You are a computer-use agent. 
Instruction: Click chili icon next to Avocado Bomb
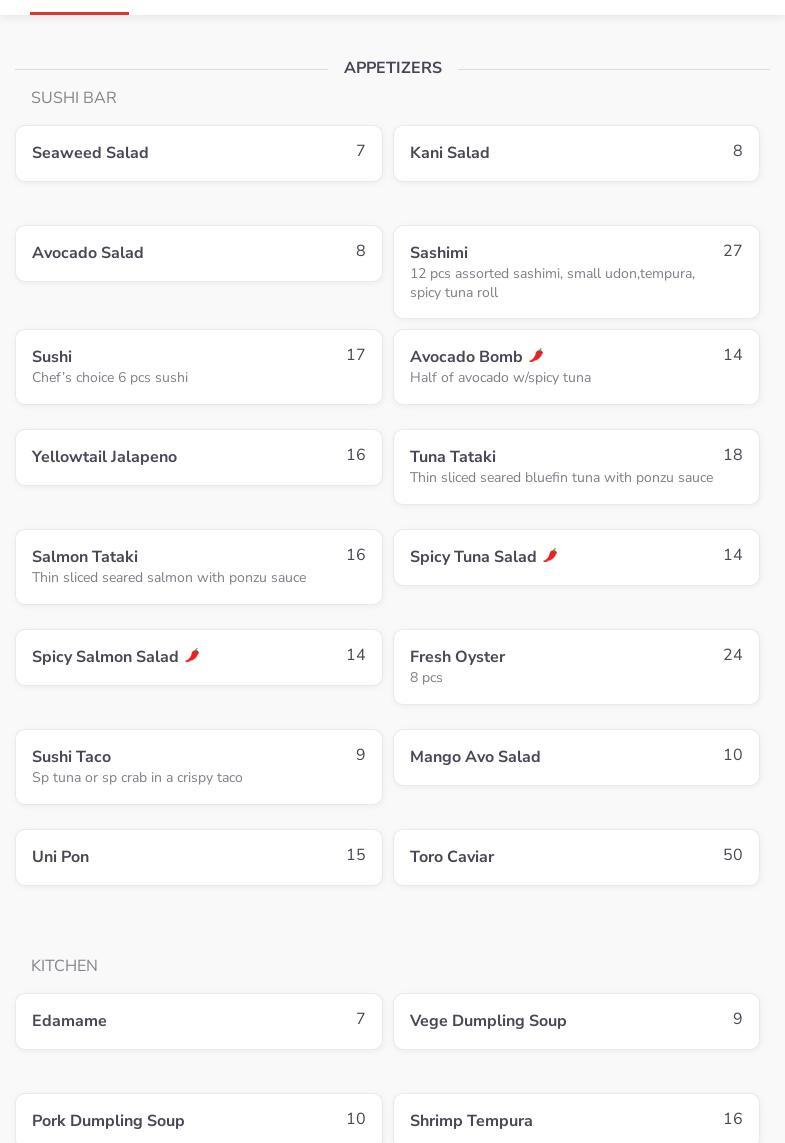pos(536,356)
